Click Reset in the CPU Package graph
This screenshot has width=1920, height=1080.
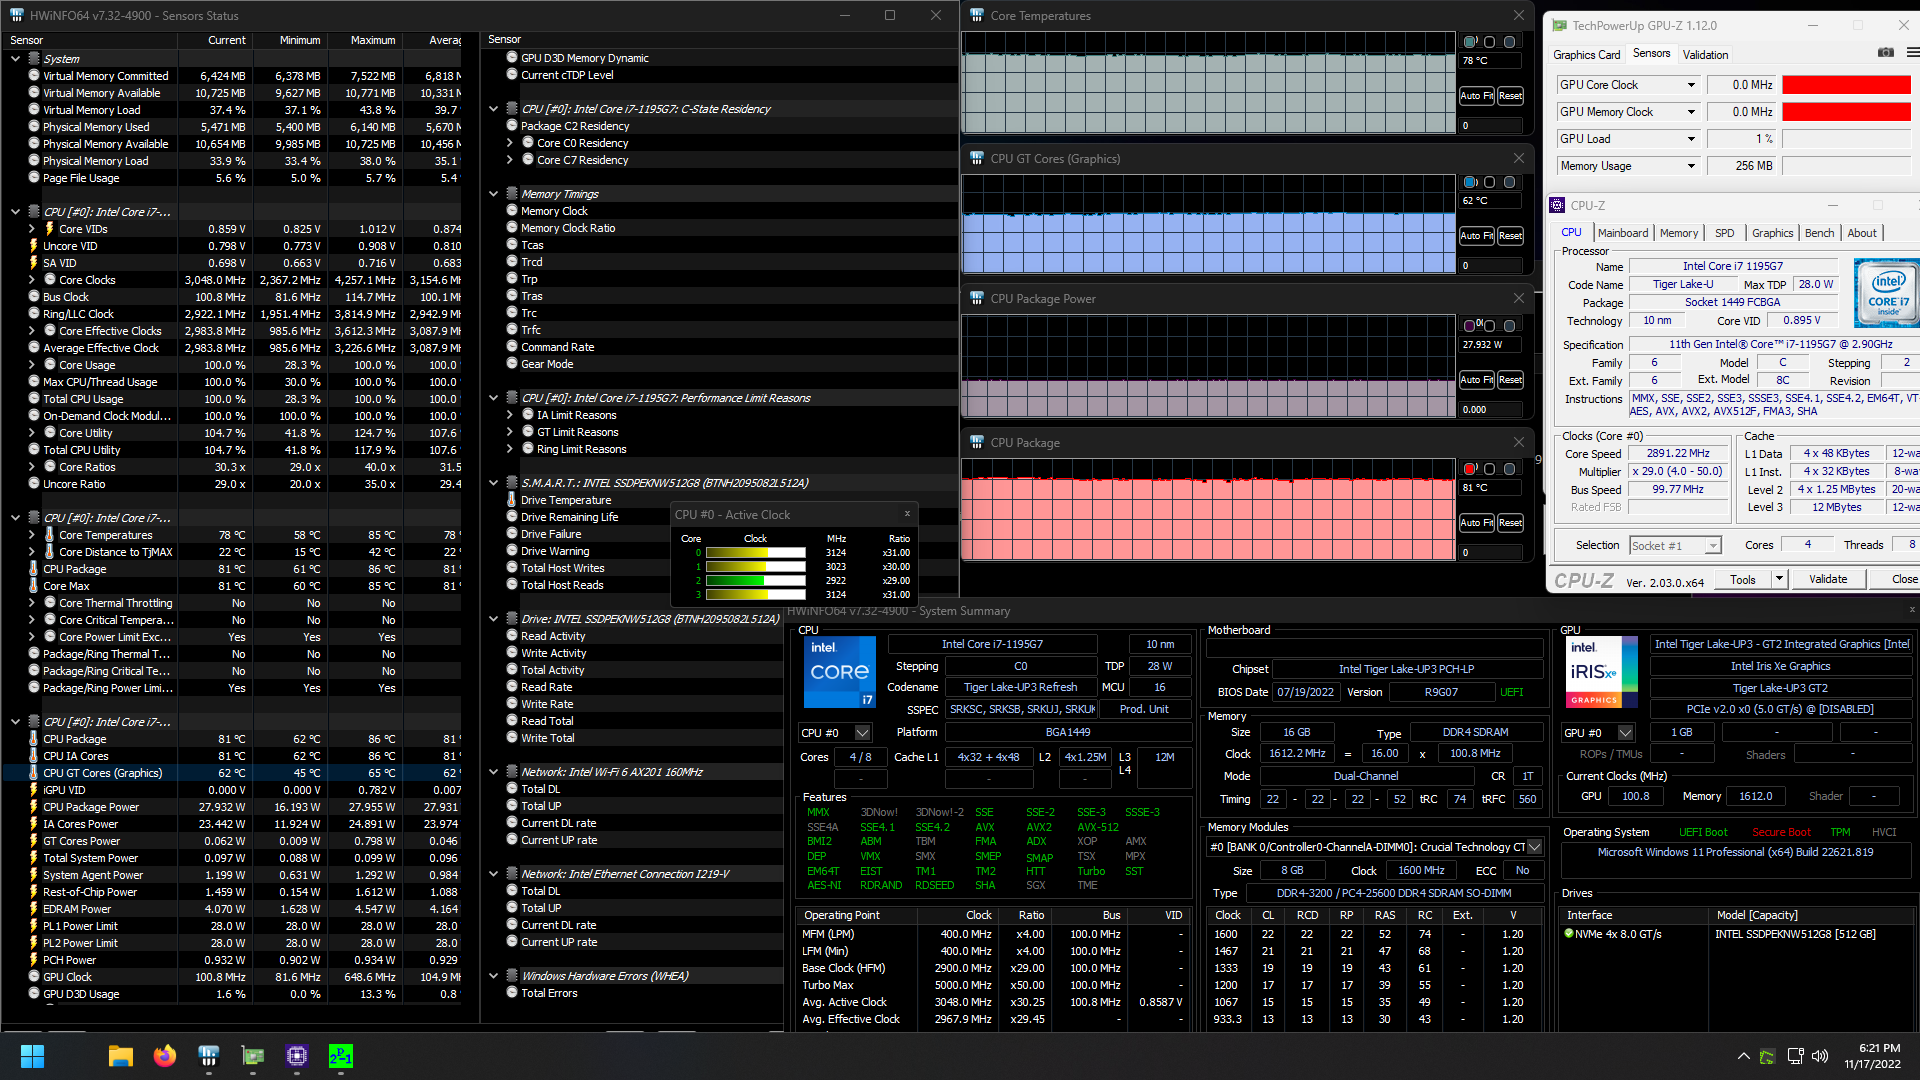[1510, 523]
